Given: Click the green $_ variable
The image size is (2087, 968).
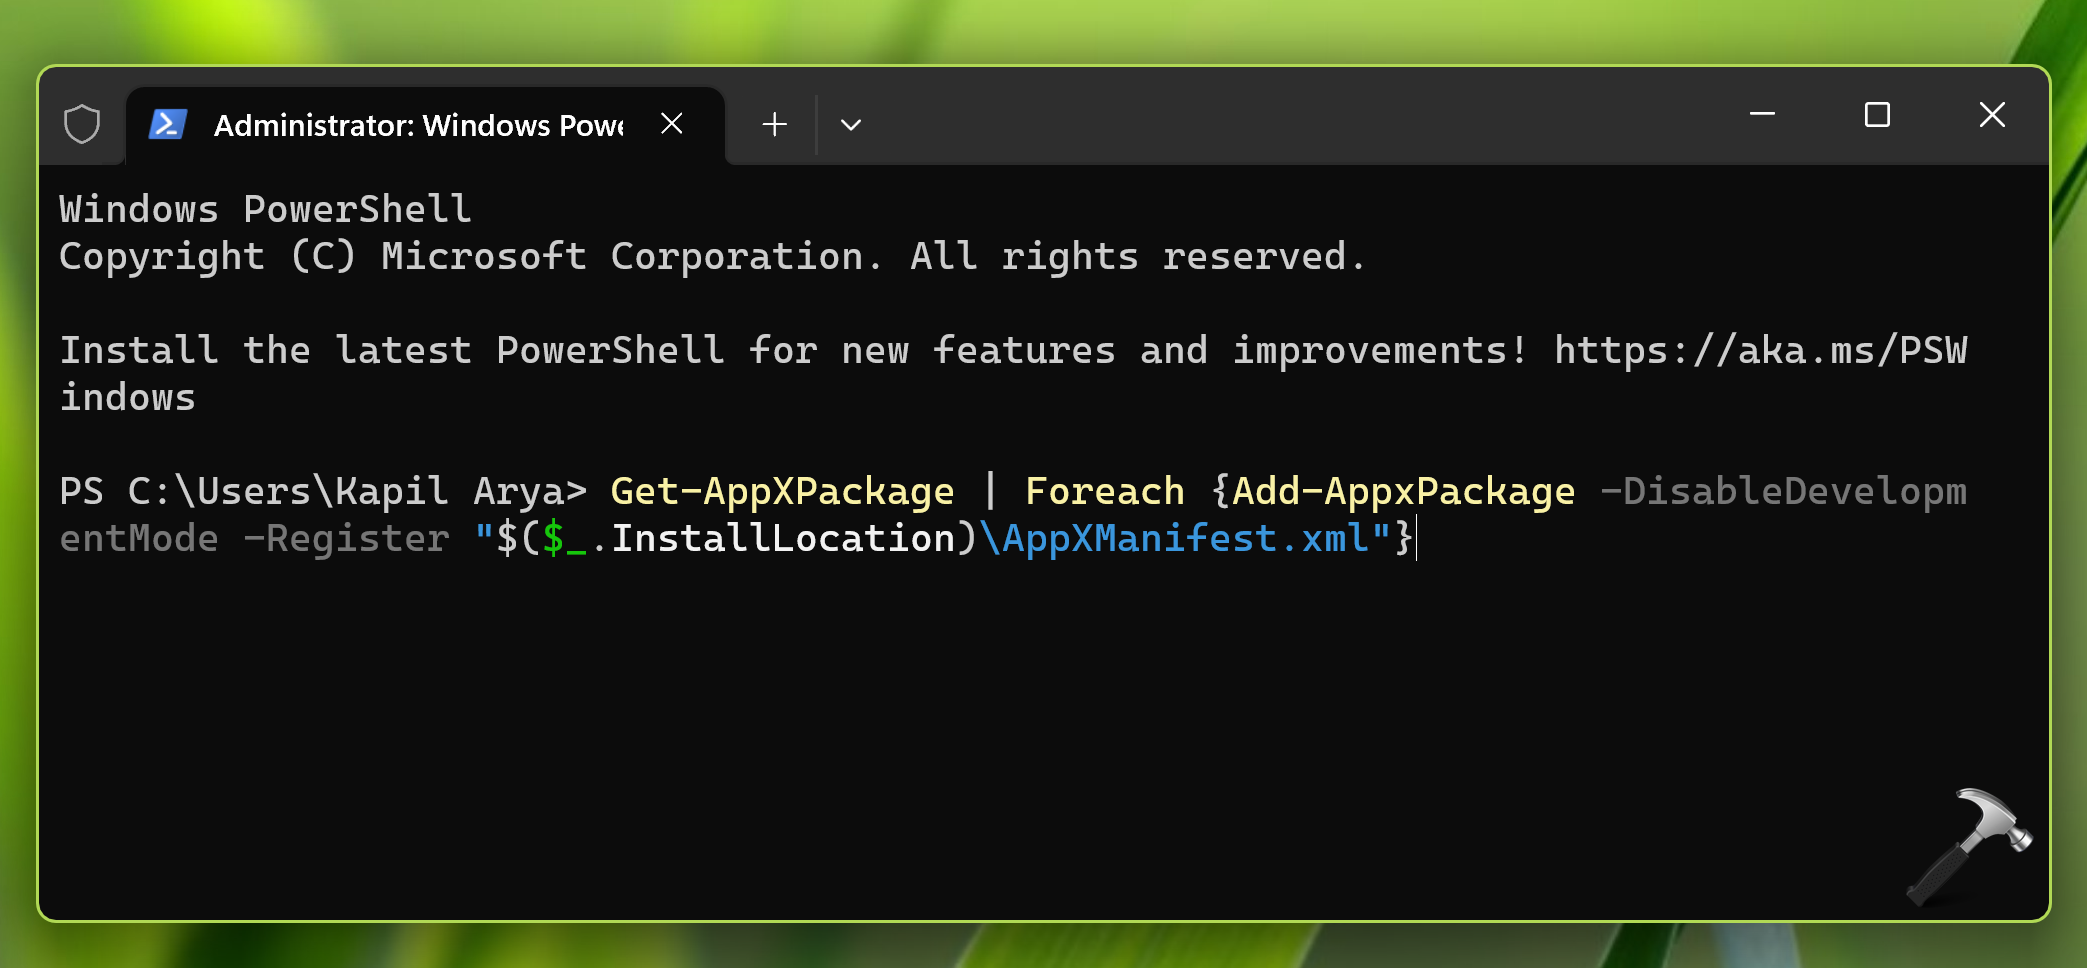Looking at the screenshot, I should (564, 539).
